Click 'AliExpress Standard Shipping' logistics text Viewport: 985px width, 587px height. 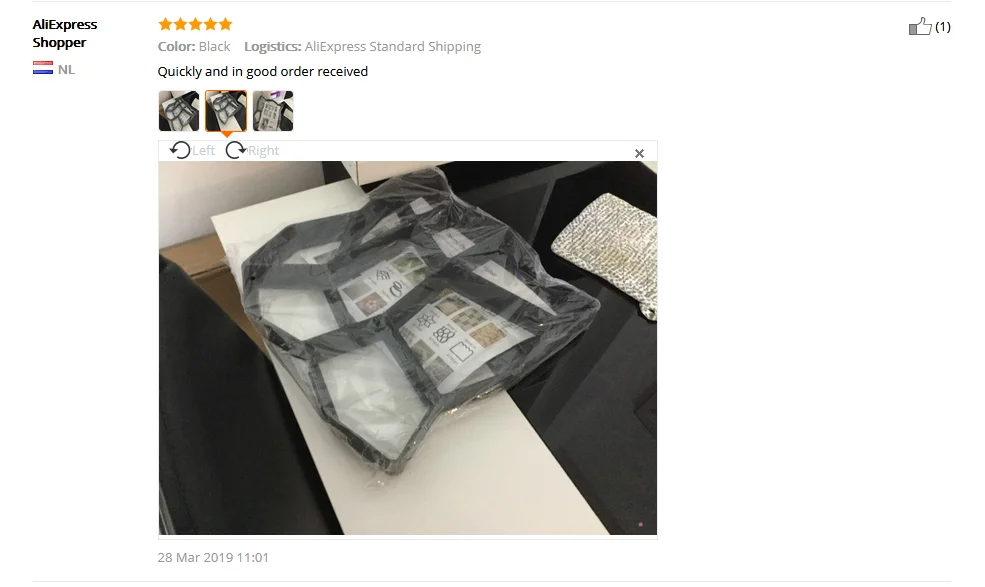click(x=393, y=47)
